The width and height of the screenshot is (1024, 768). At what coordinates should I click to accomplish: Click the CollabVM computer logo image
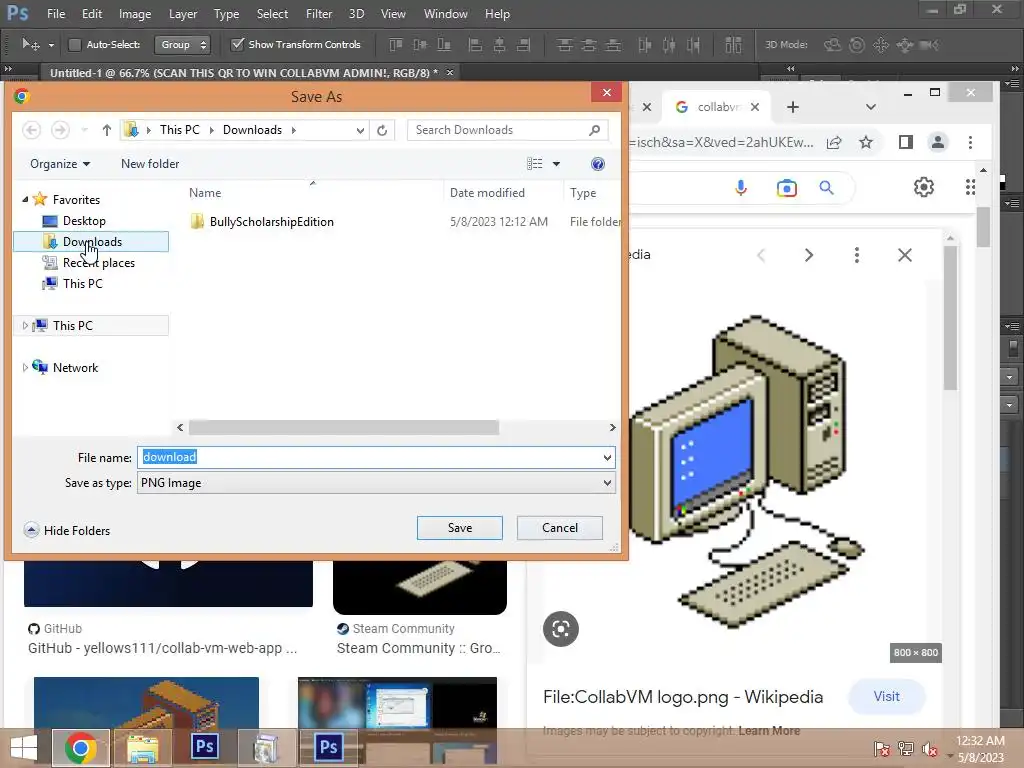pyautogui.click(x=746, y=470)
